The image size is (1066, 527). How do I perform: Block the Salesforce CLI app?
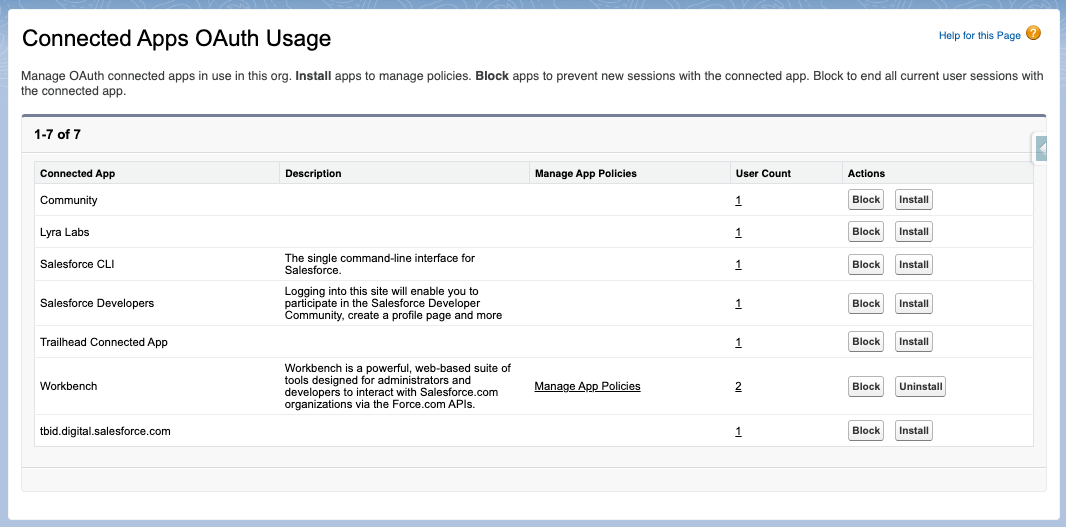(866, 265)
